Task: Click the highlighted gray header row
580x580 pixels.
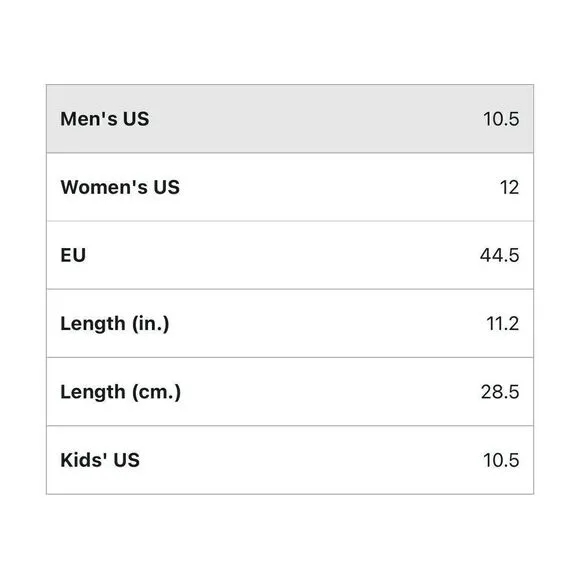Action: coord(290,119)
